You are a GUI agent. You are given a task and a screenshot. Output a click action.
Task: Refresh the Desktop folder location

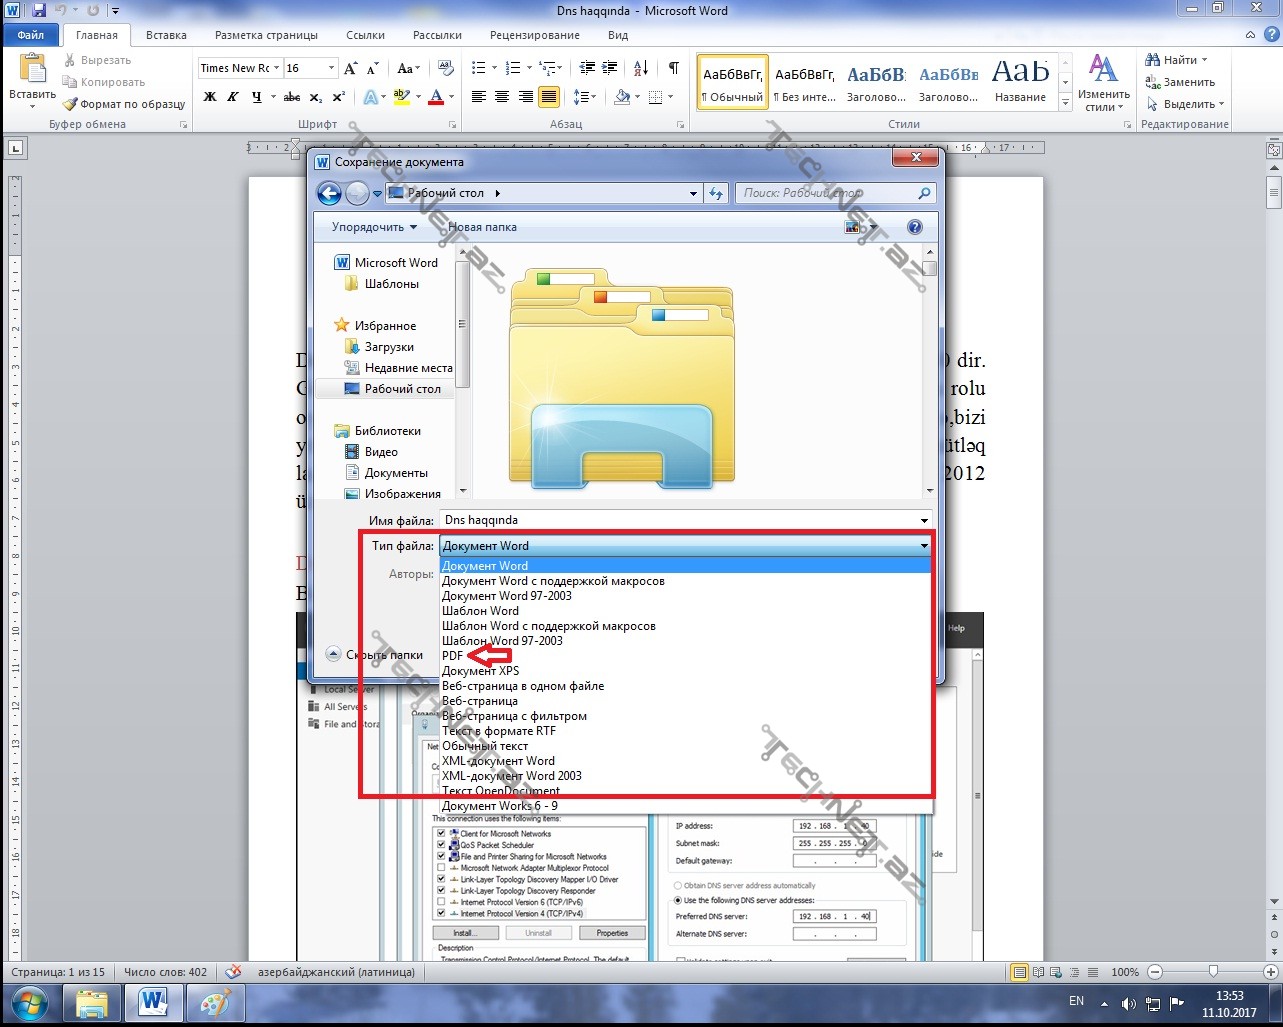(716, 193)
